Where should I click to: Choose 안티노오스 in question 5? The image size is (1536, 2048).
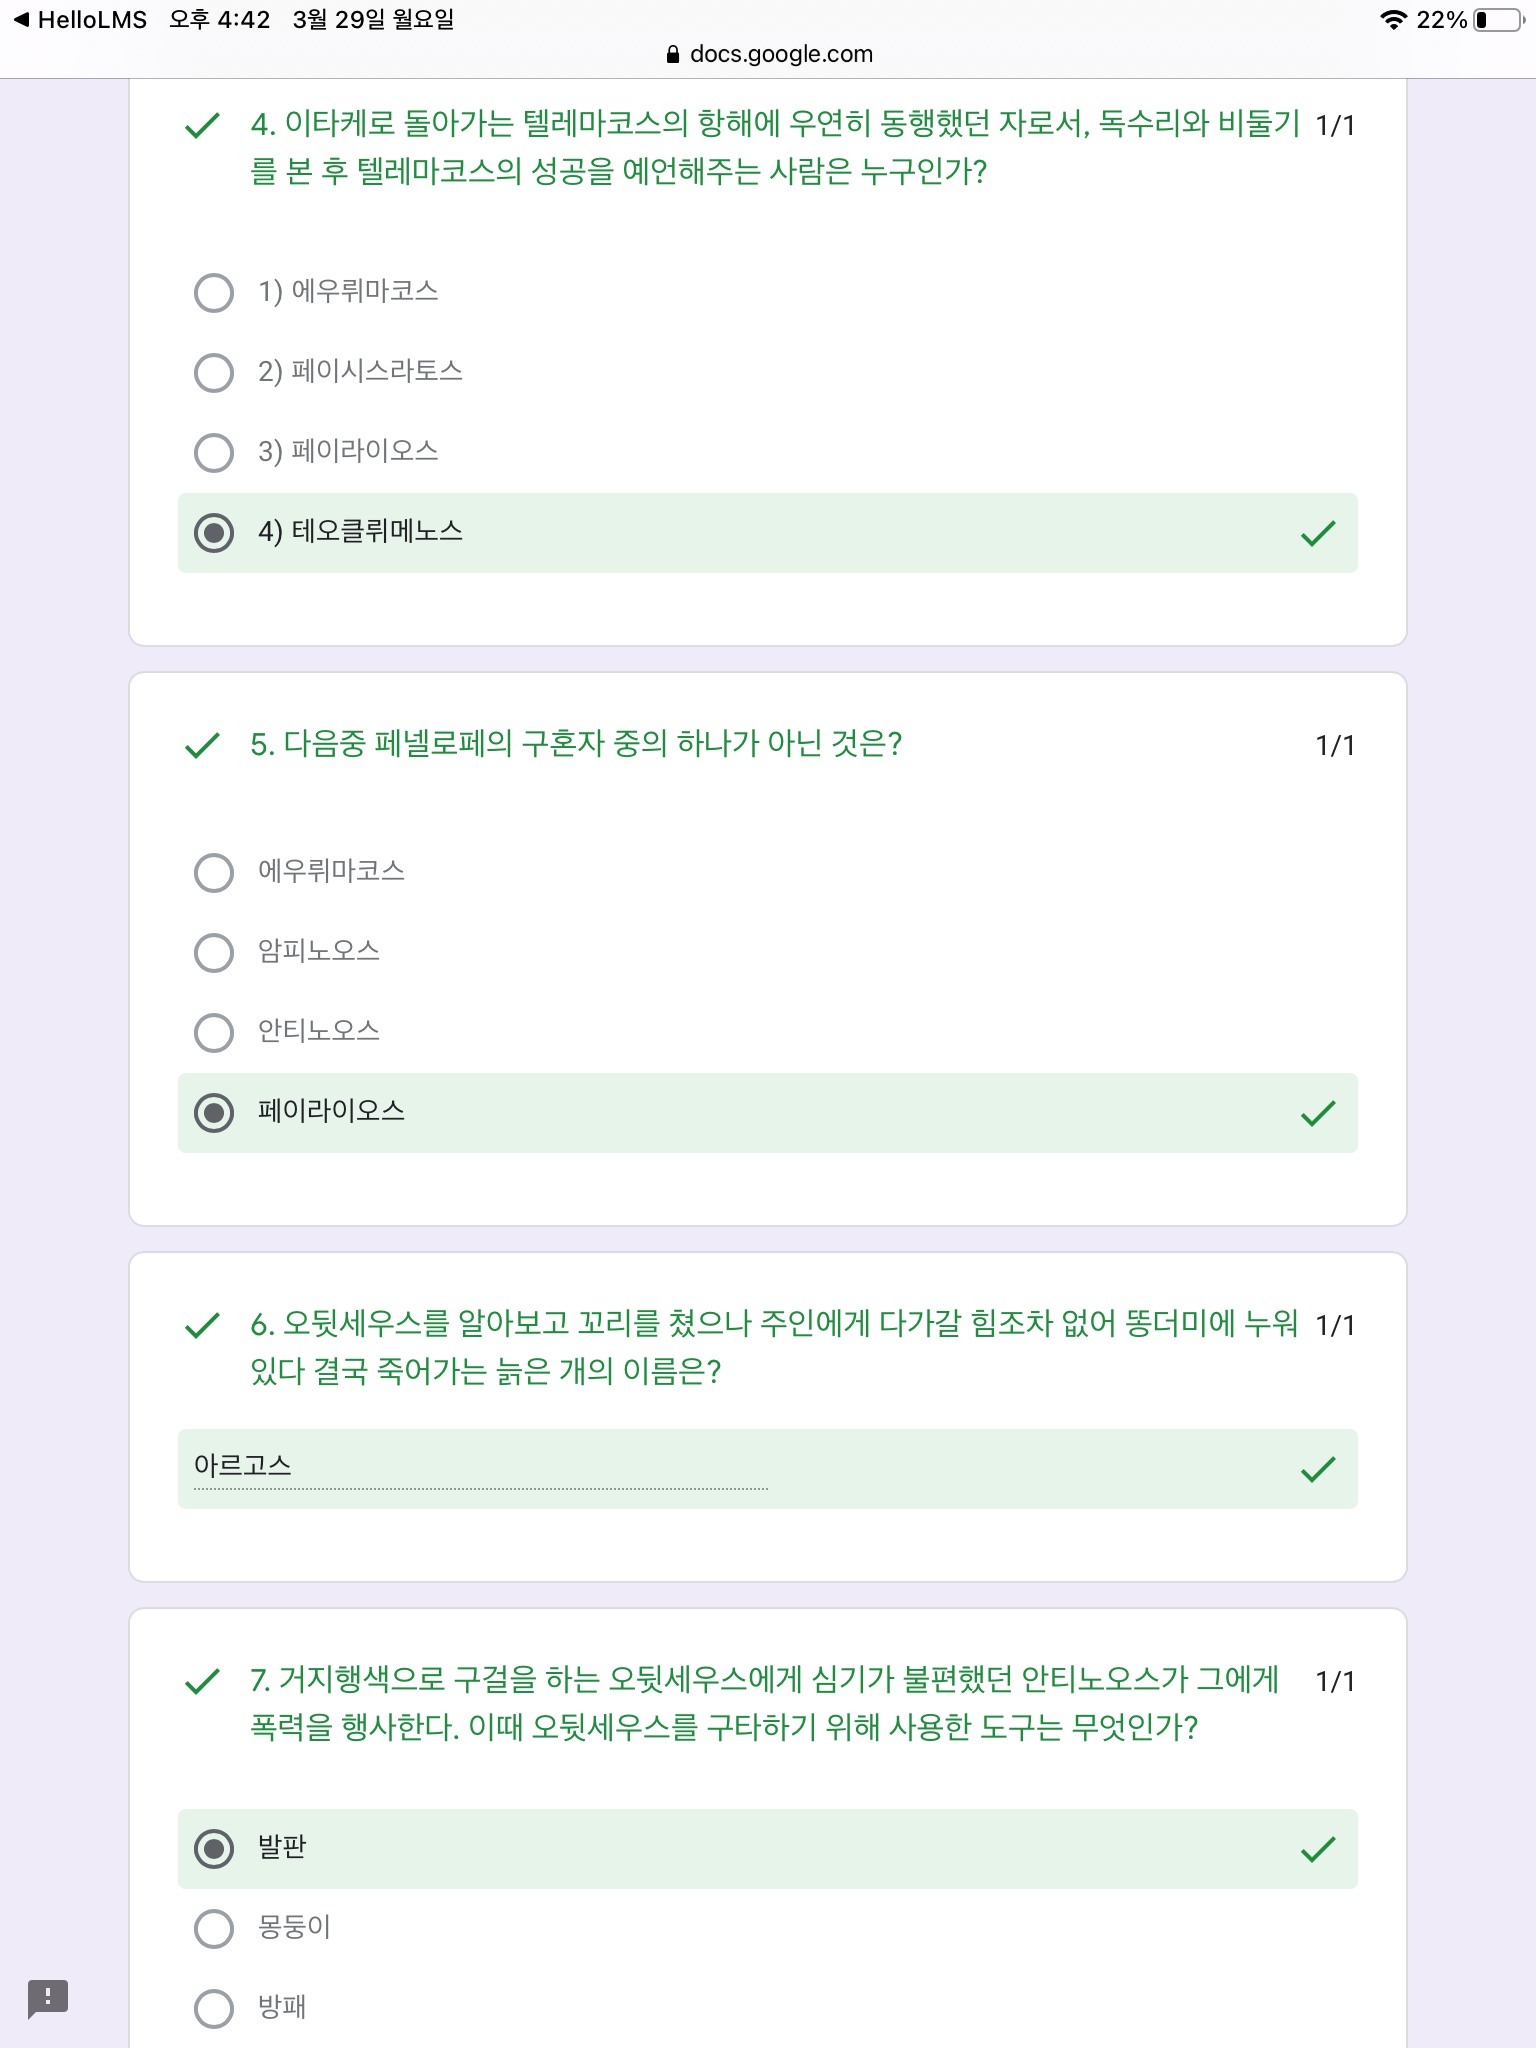[x=214, y=1033]
